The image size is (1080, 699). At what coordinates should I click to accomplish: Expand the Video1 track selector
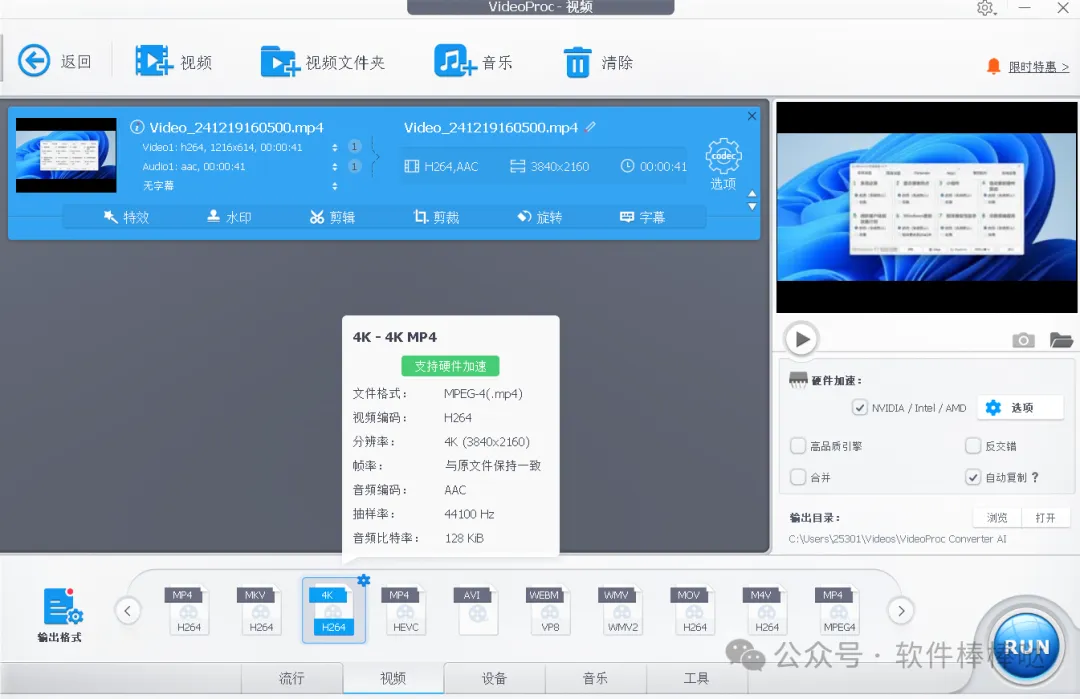point(335,147)
